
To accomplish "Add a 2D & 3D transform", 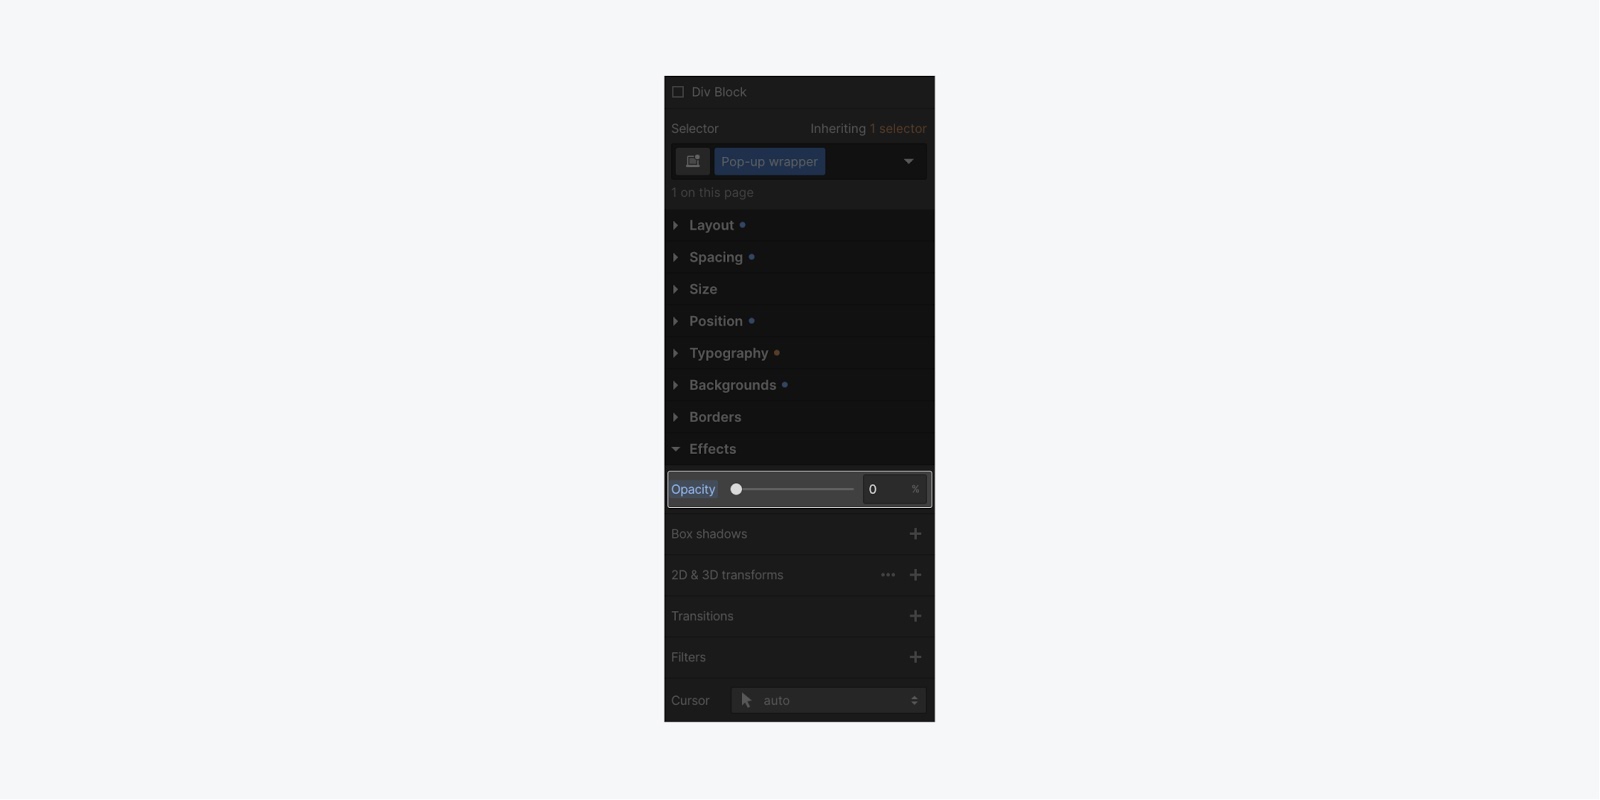I will pyautogui.click(x=915, y=575).
